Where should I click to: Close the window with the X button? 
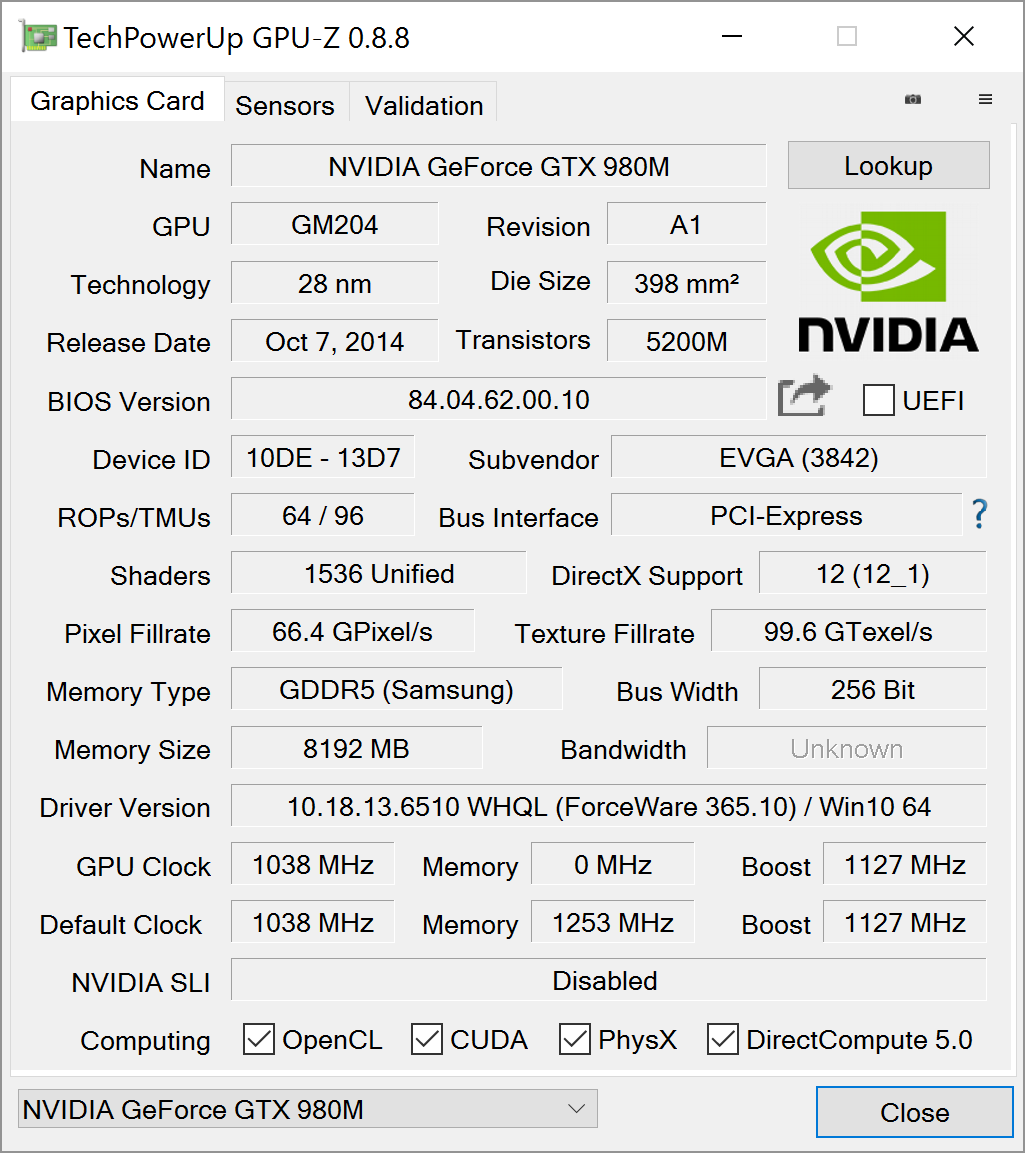pos(963,36)
